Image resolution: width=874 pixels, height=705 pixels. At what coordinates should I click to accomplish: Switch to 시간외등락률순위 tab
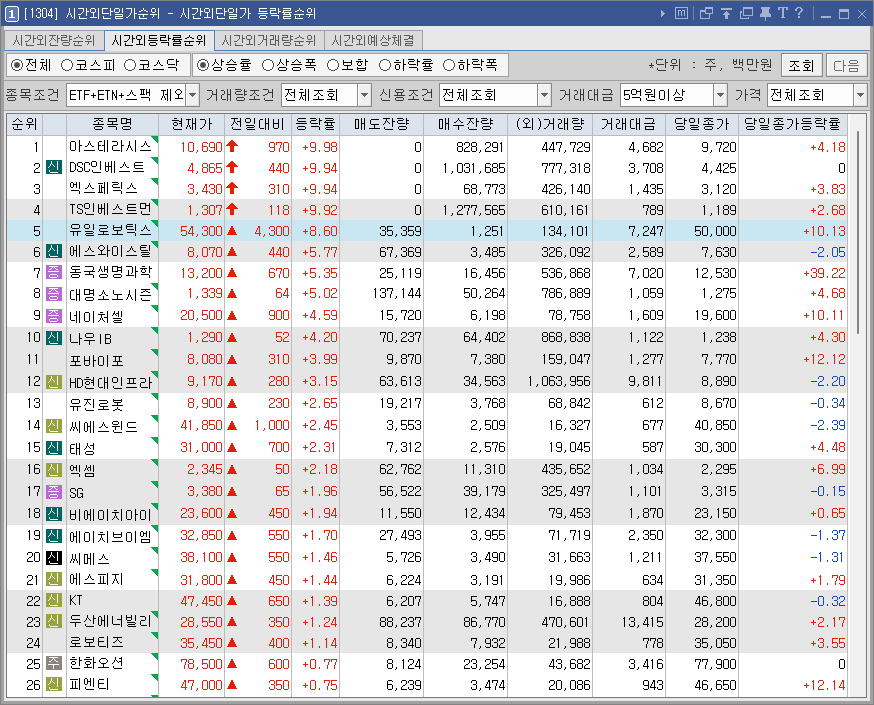(159, 41)
